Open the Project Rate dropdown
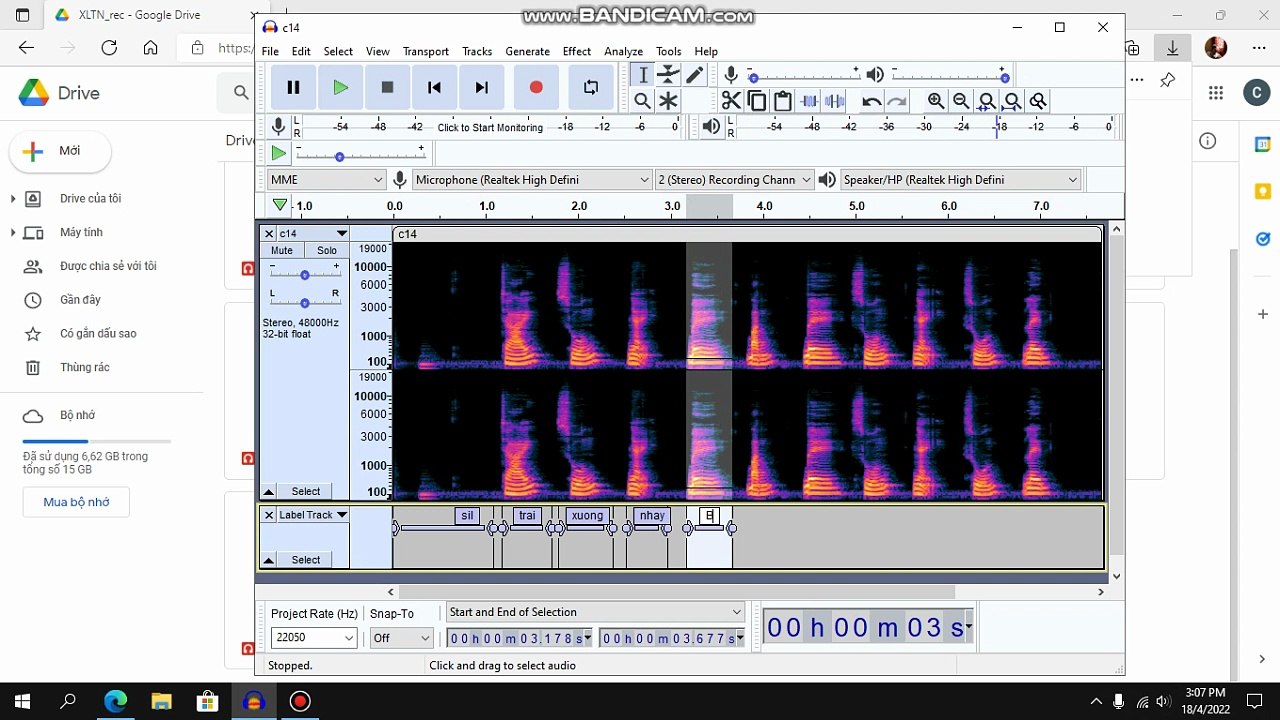 click(x=314, y=638)
